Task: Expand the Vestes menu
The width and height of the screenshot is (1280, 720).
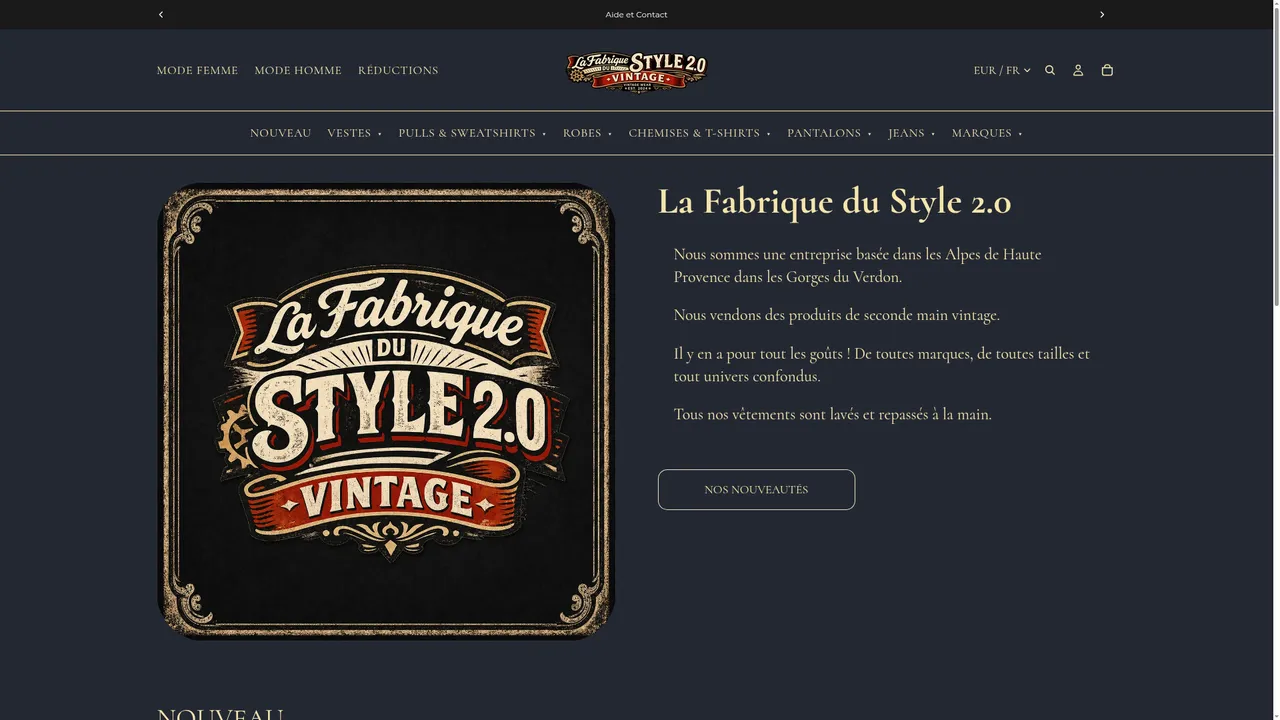Action: [355, 133]
